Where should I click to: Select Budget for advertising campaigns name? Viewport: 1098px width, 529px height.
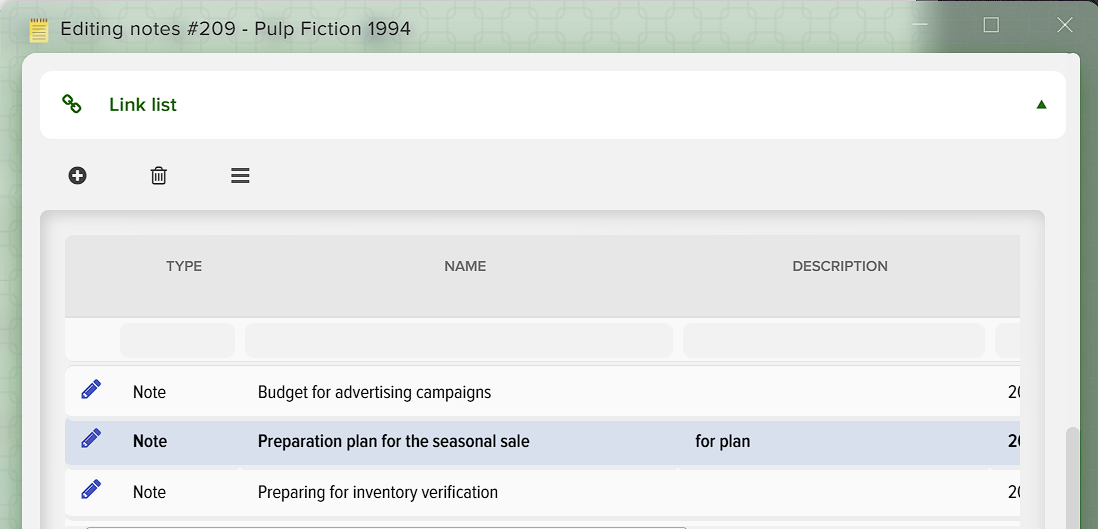(x=375, y=392)
